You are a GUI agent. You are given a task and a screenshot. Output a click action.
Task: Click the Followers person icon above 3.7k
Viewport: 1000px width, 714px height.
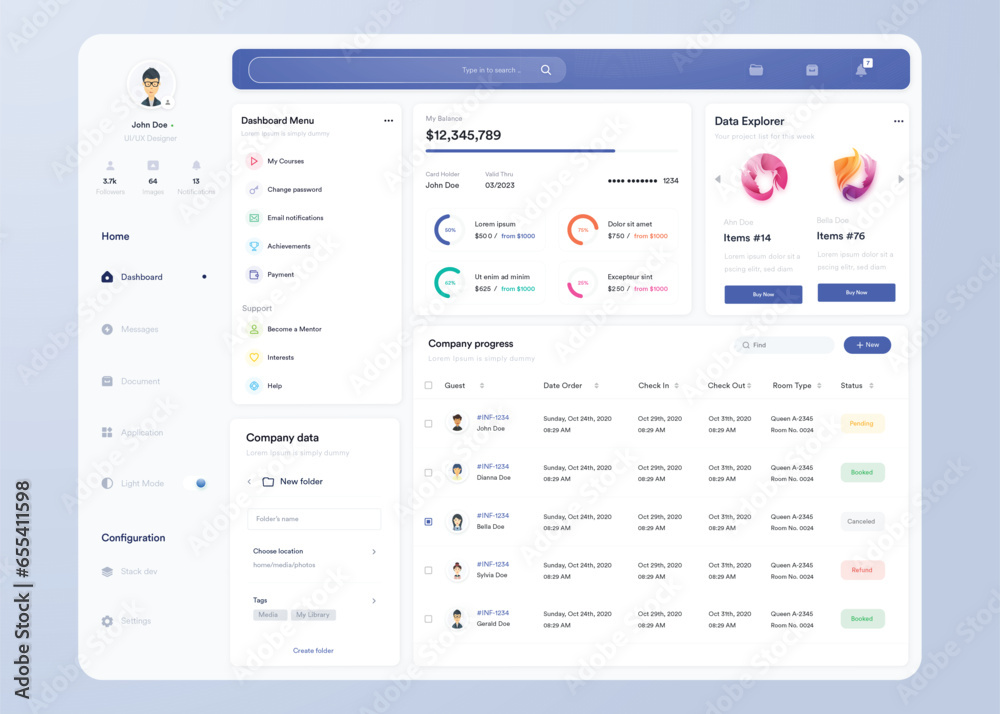click(x=110, y=166)
